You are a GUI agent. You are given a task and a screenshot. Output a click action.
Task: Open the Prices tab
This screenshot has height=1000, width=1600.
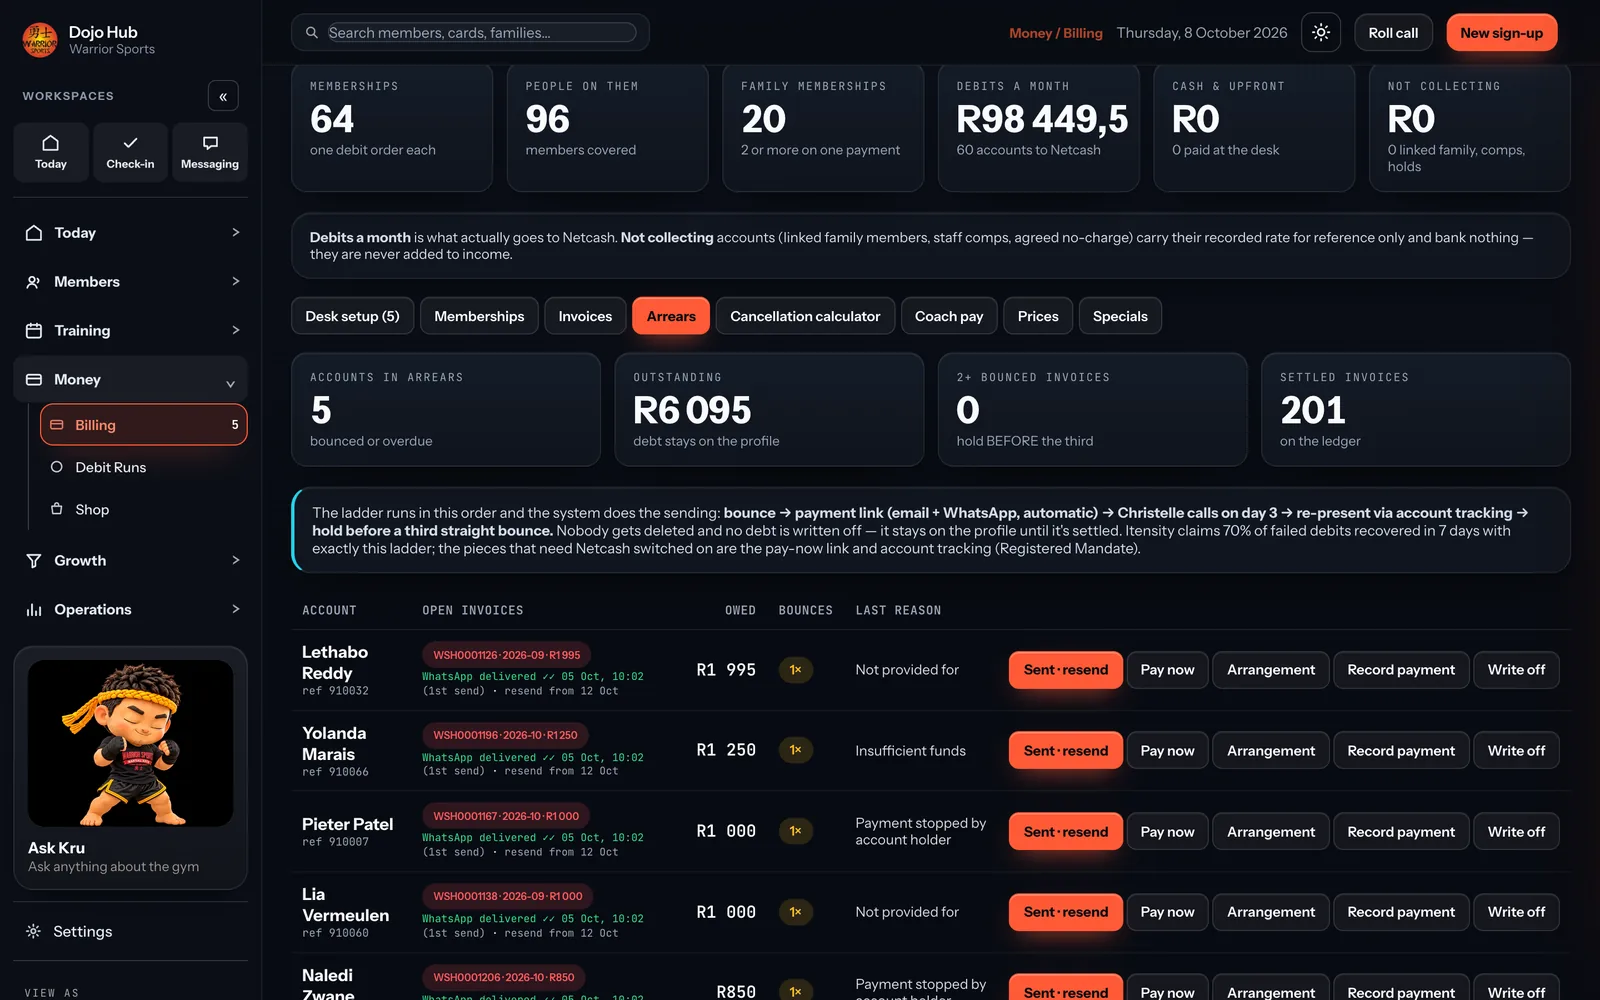pos(1038,316)
